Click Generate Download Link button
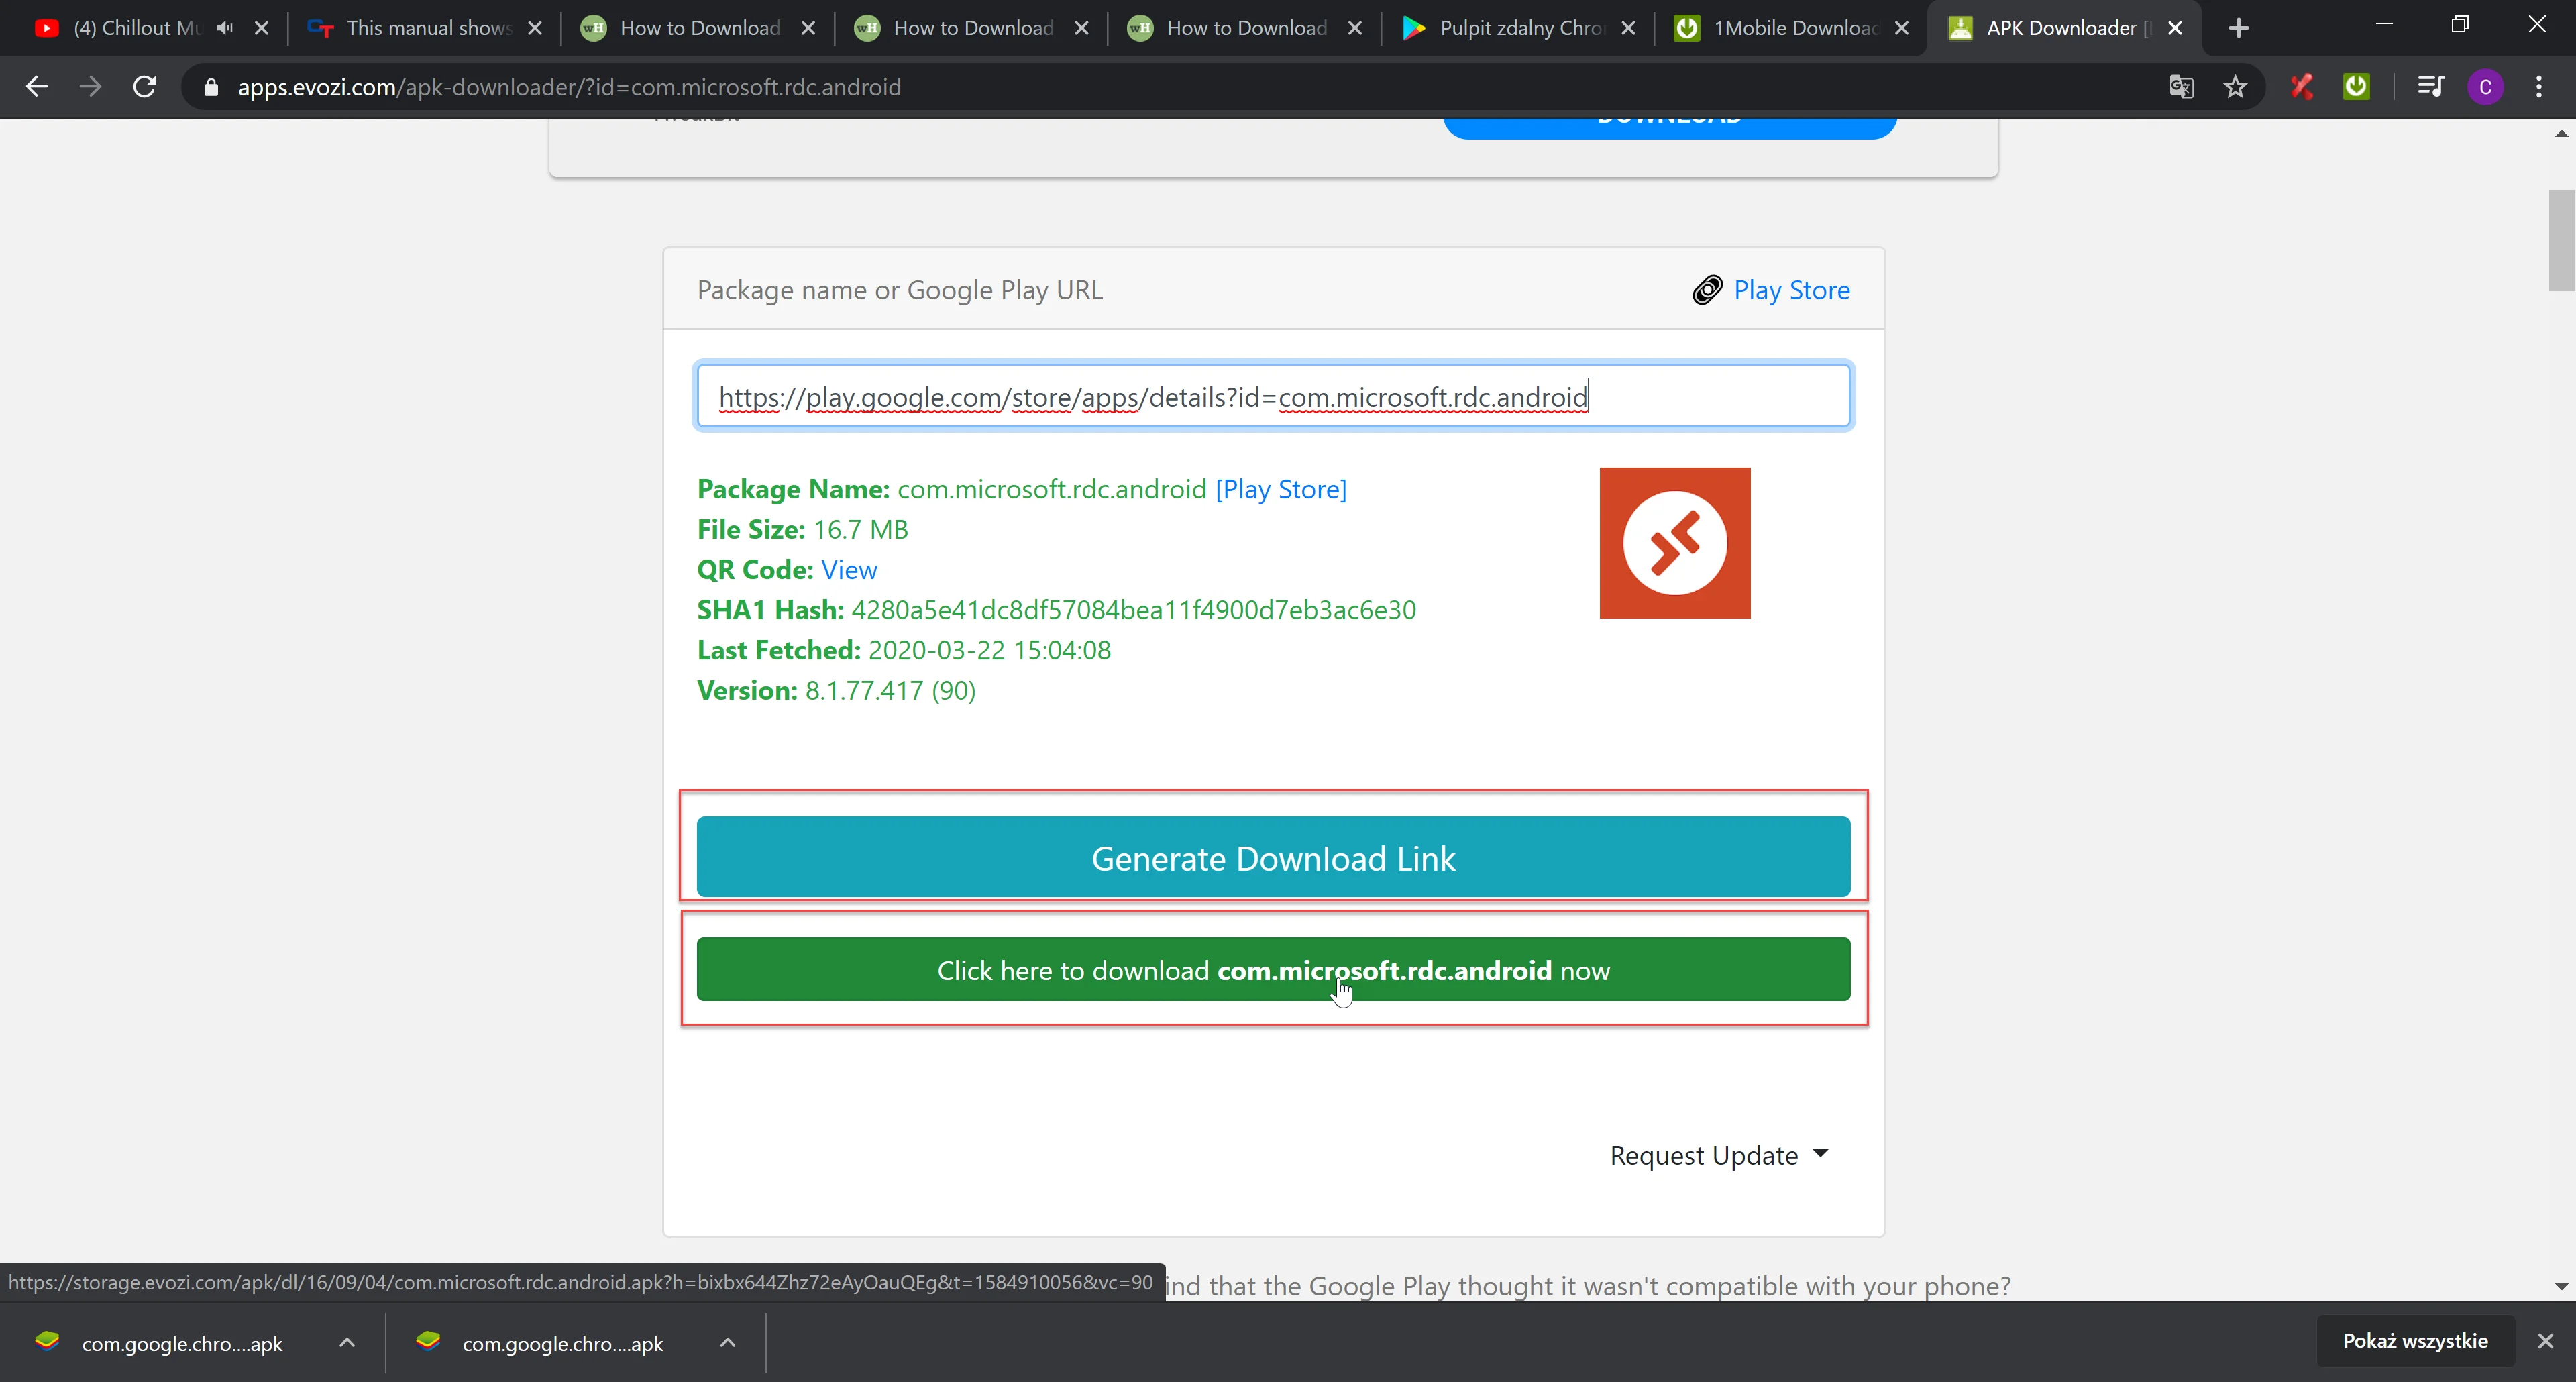Viewport: 2576px width, 1382px height. click(1273, 857)
